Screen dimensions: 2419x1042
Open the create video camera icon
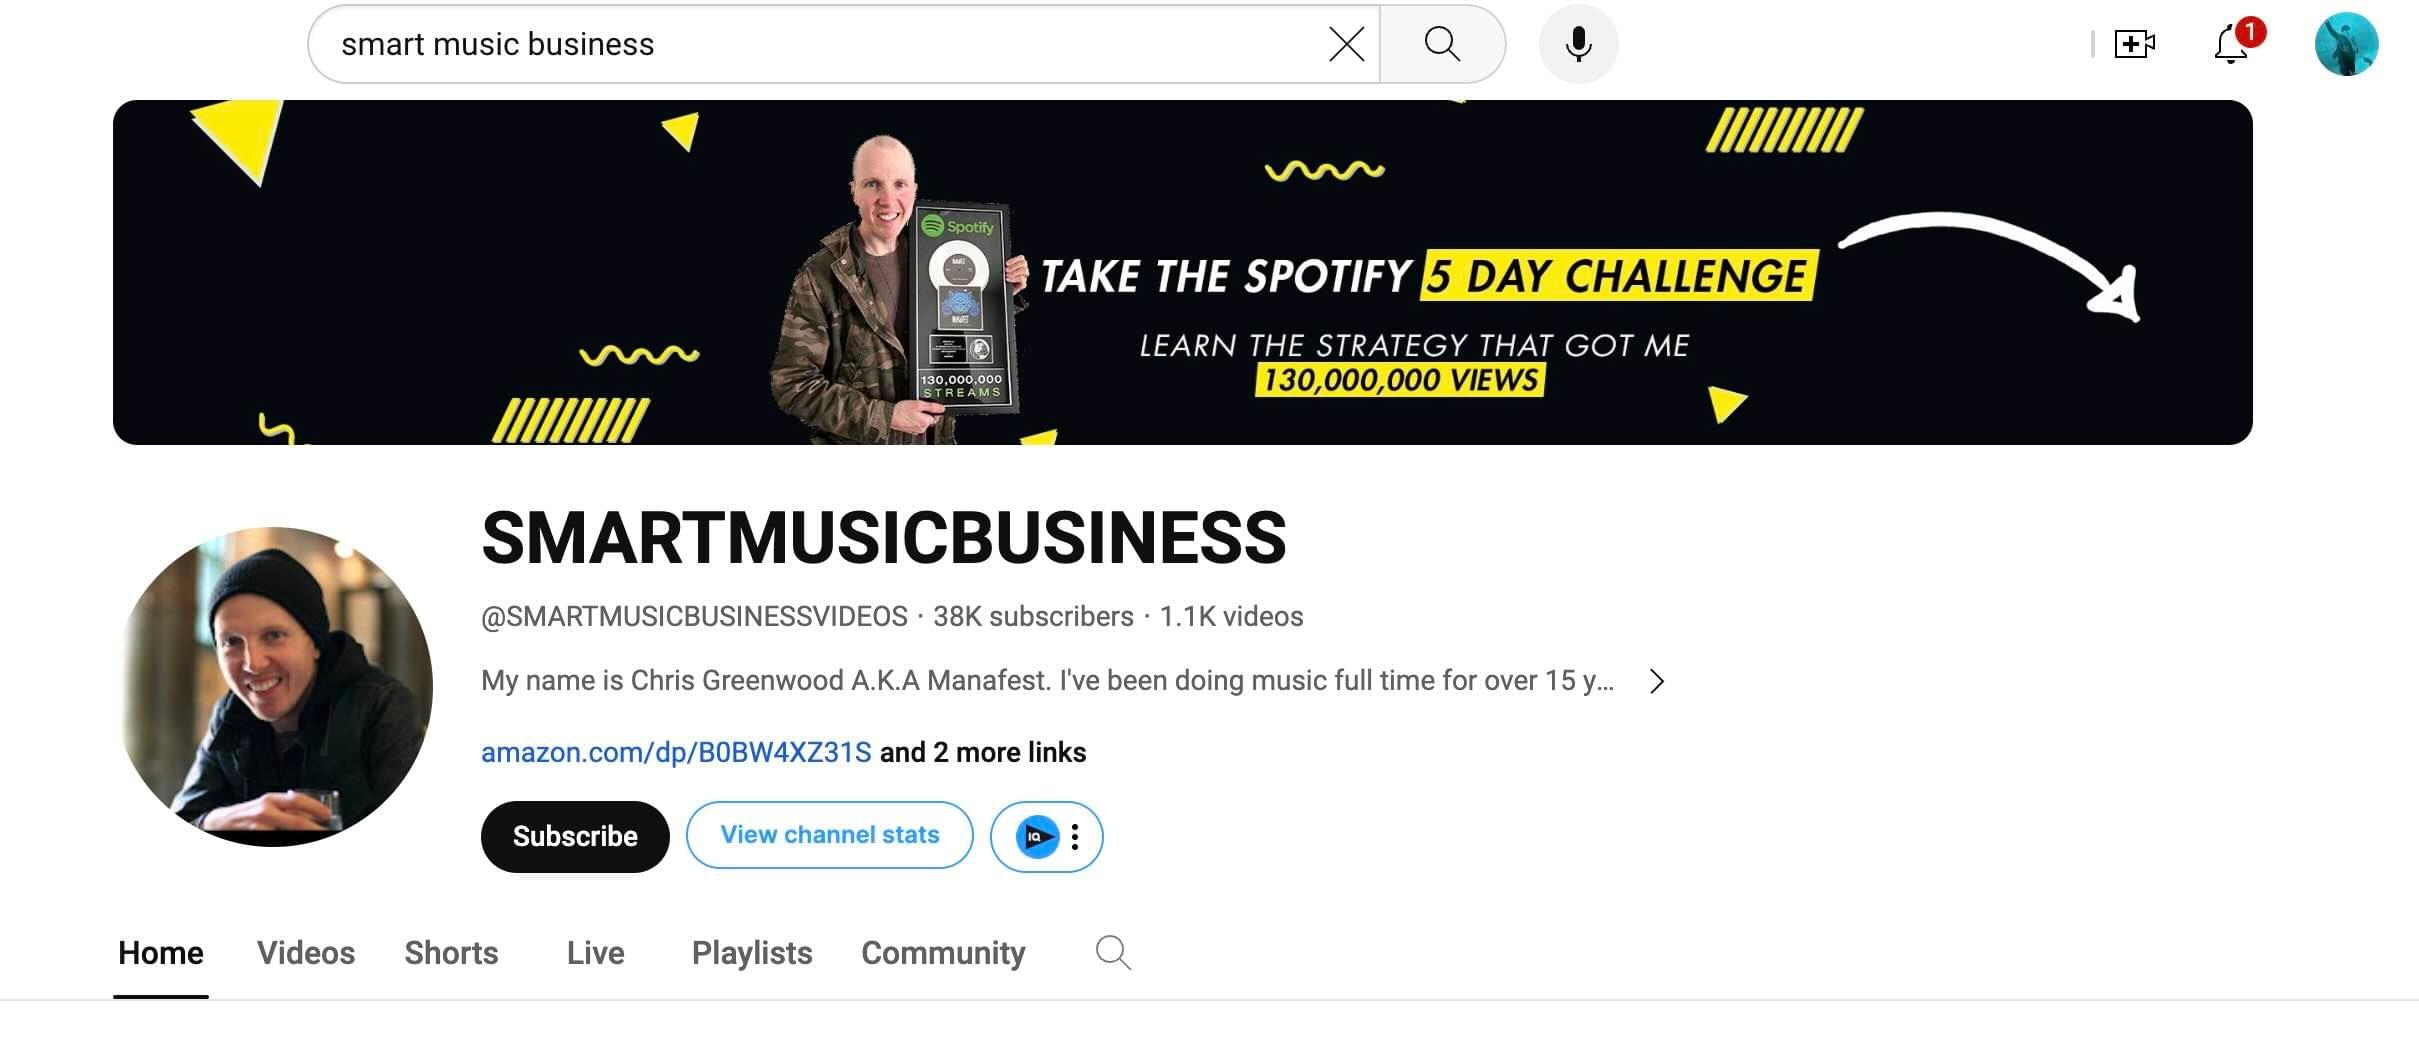2134,44
